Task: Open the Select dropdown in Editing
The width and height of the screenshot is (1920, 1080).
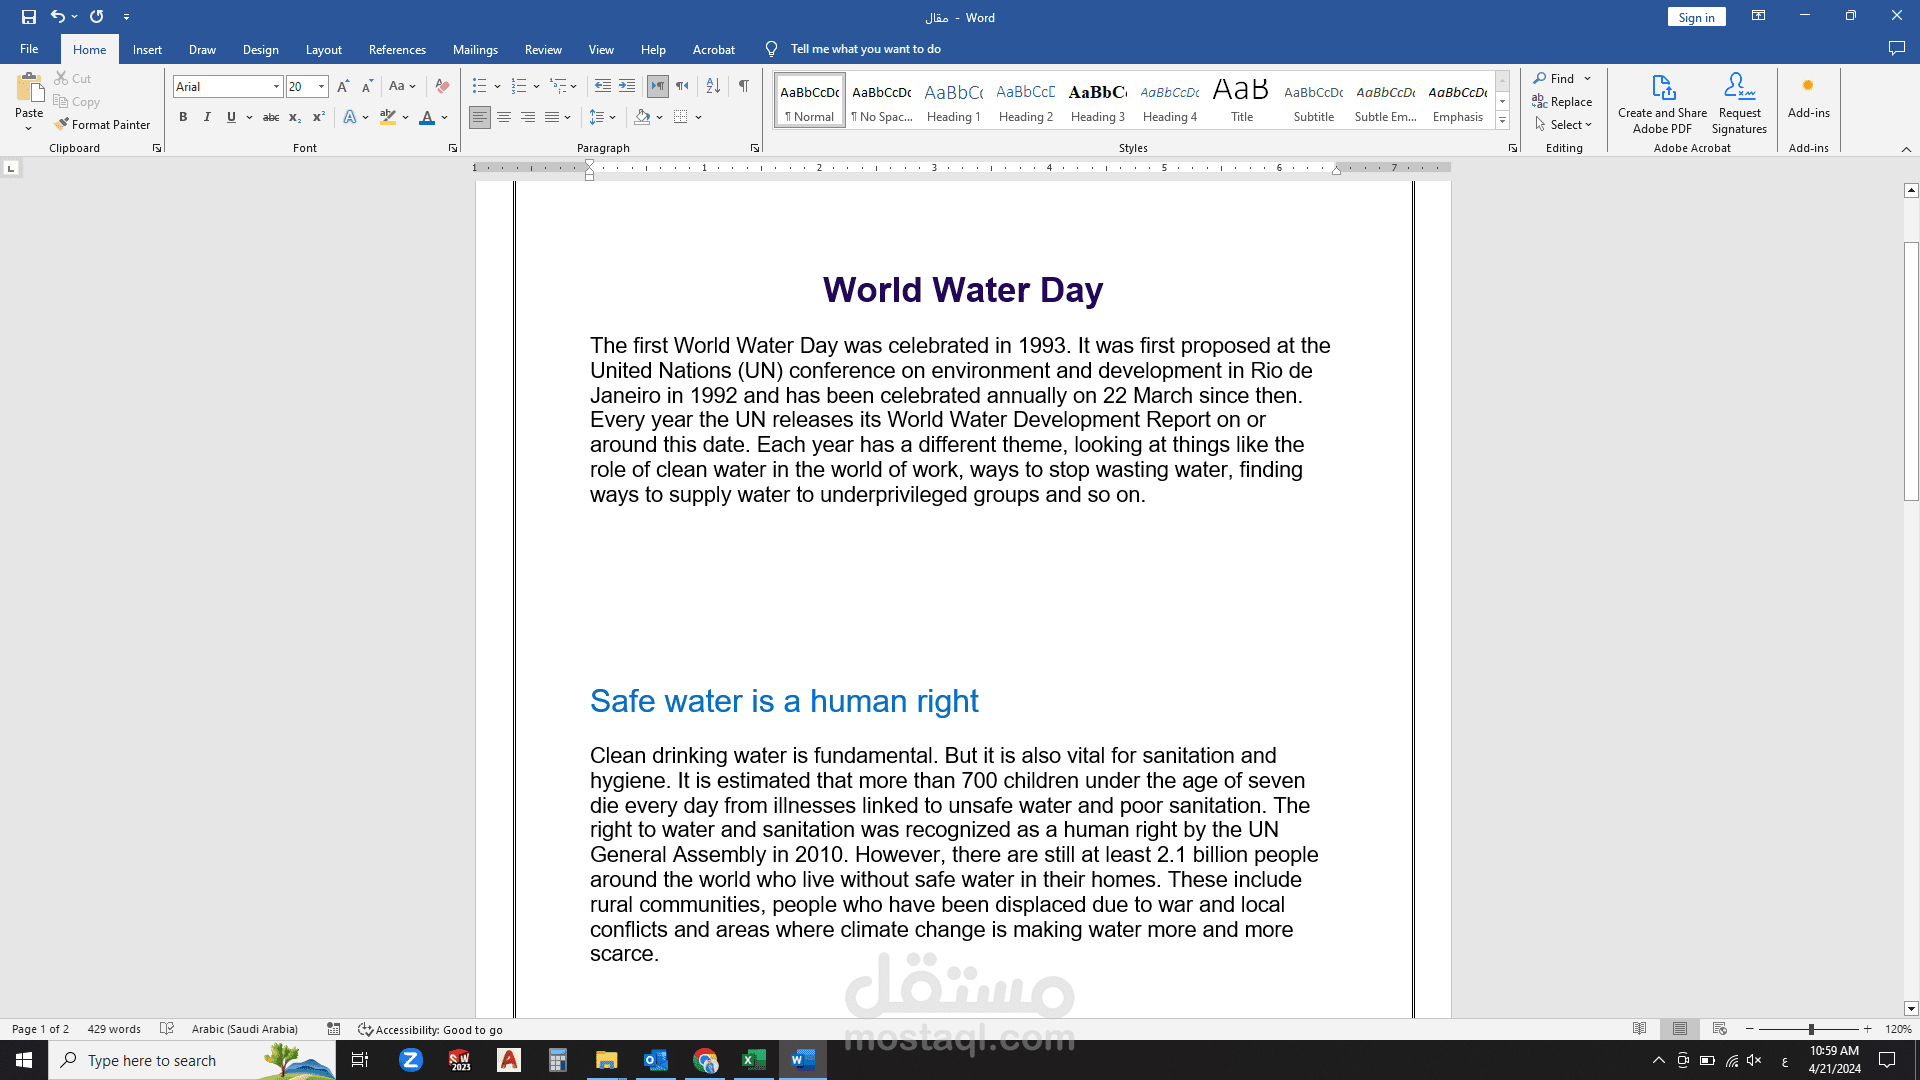Action: 1564,125
